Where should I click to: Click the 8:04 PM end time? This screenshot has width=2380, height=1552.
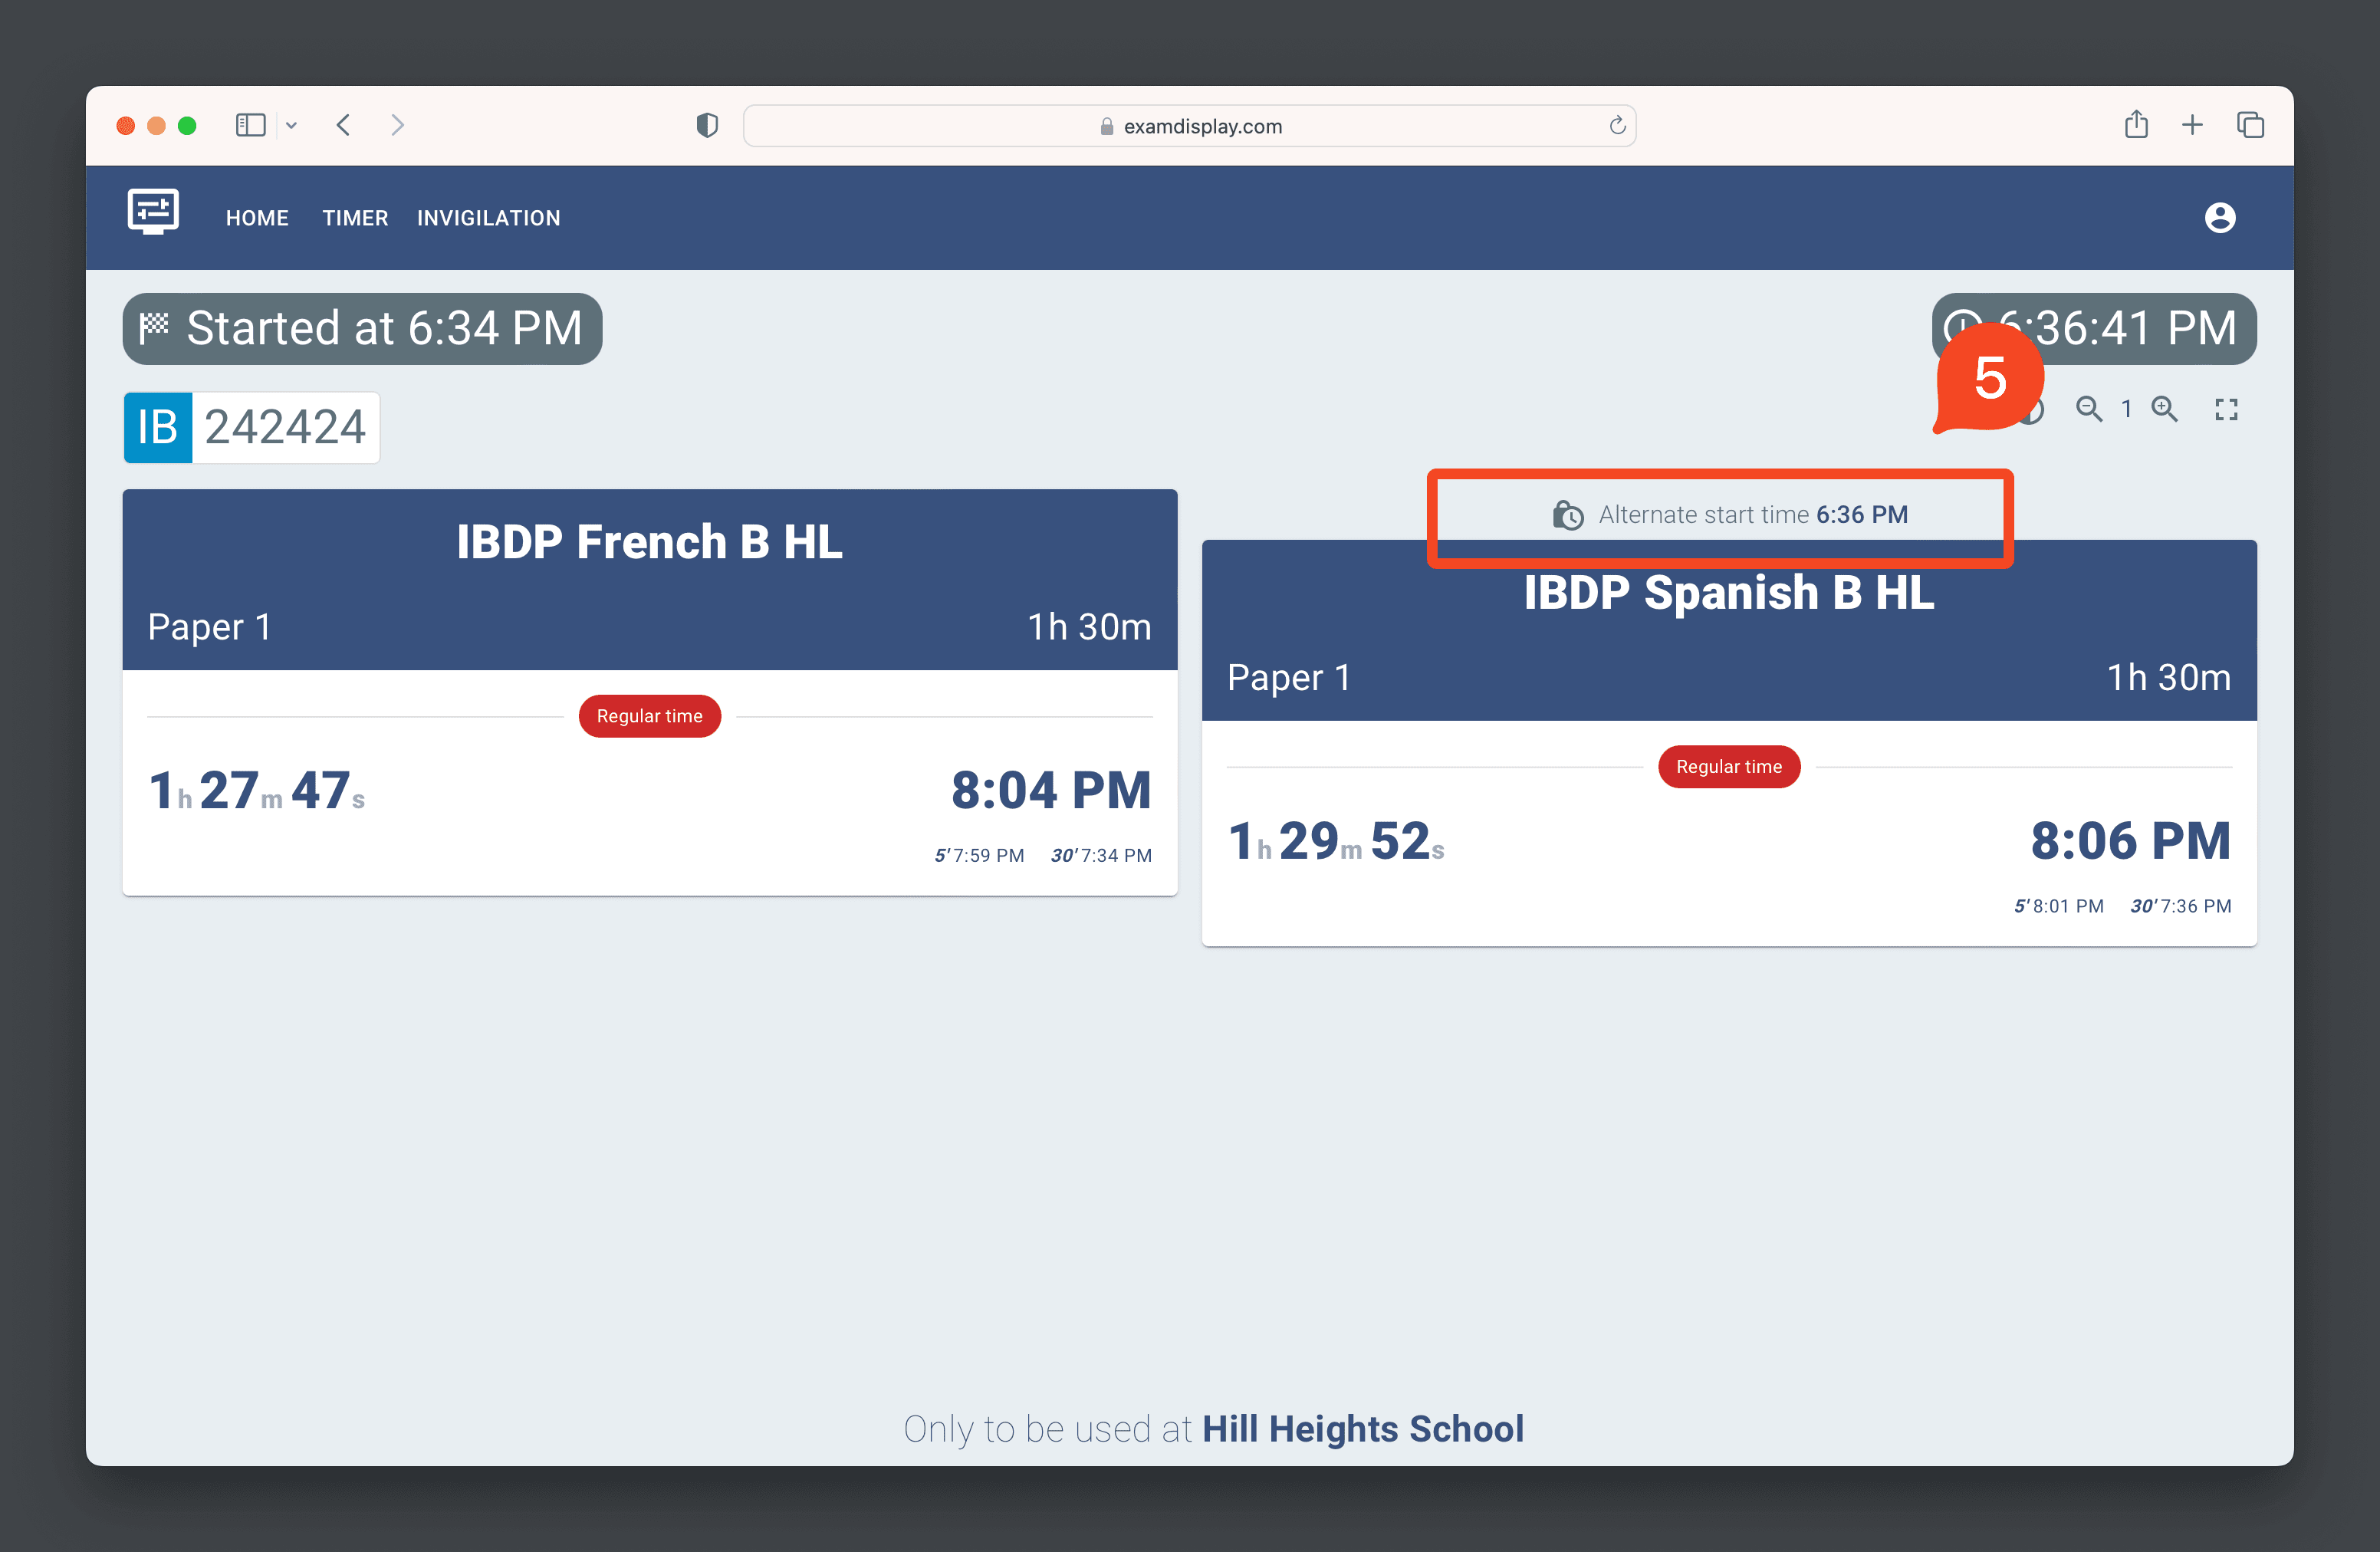[x=1051, y=790]
